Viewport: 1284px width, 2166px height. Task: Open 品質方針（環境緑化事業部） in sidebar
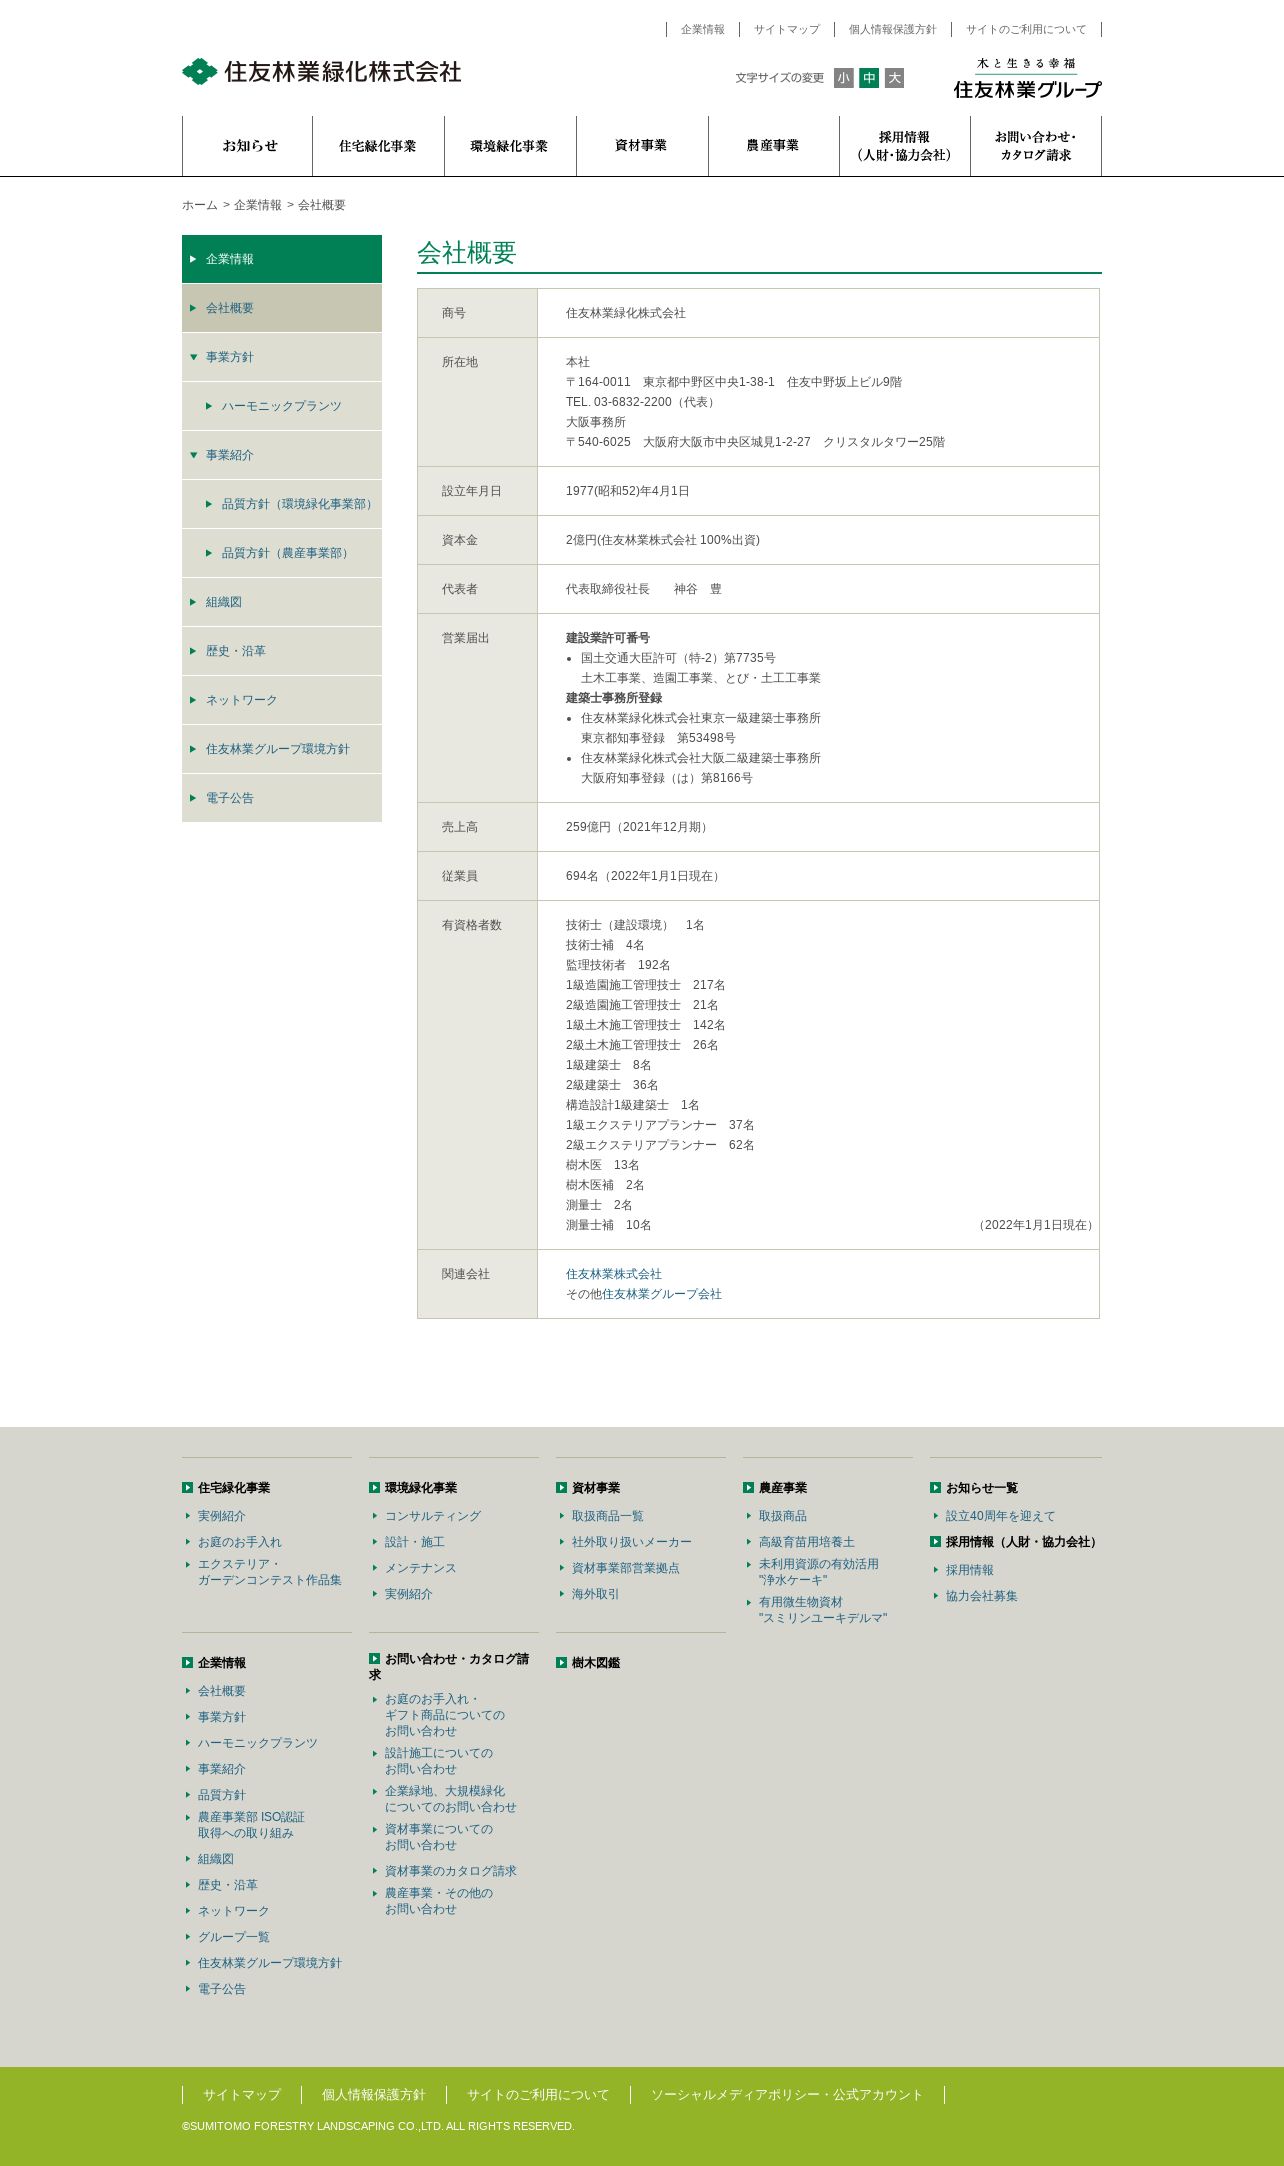[x=282, y=504]
